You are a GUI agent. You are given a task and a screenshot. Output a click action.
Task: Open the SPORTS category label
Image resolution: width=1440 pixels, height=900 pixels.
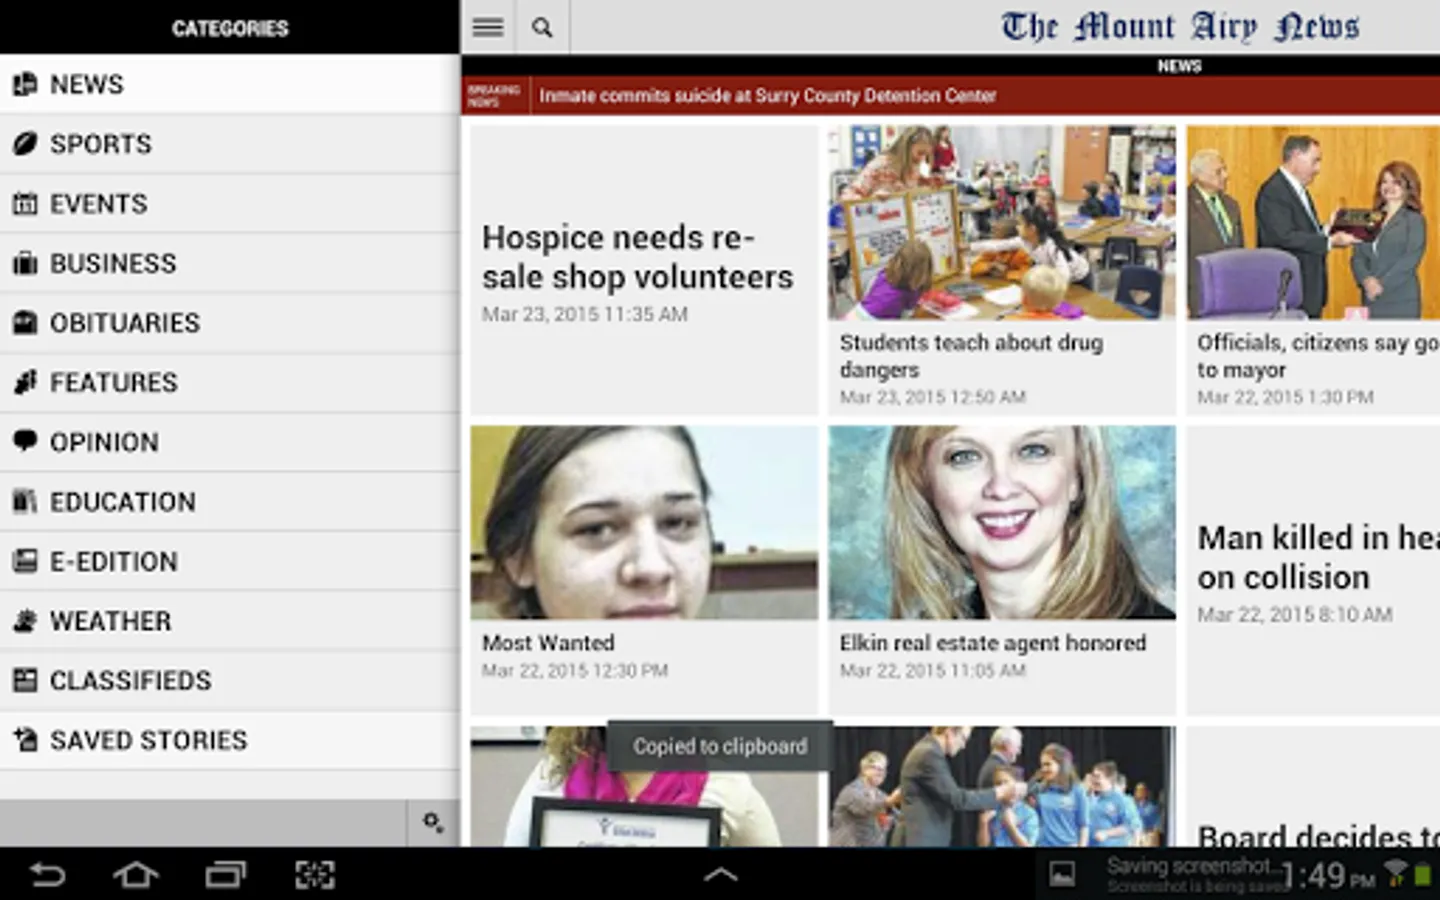coord(101,144)
